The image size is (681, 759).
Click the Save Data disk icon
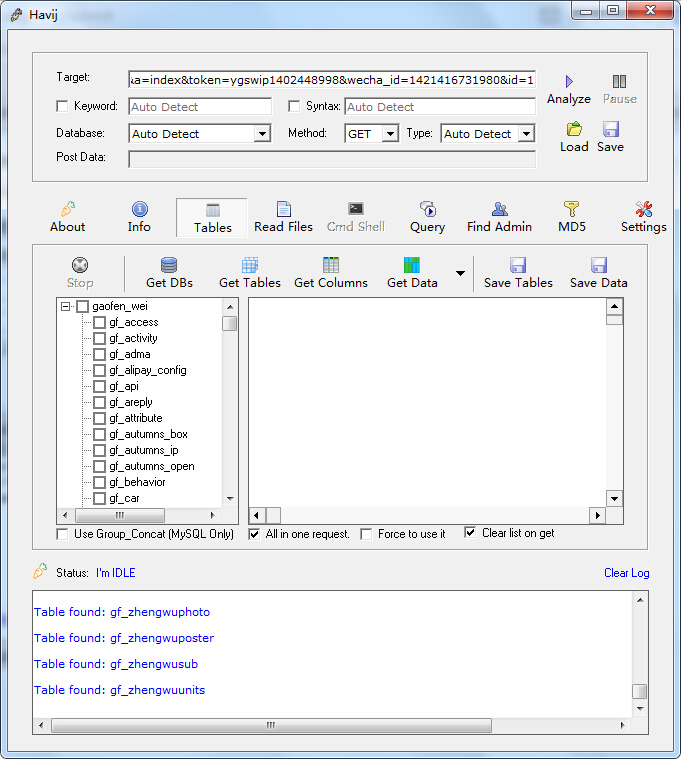(599, 265)
